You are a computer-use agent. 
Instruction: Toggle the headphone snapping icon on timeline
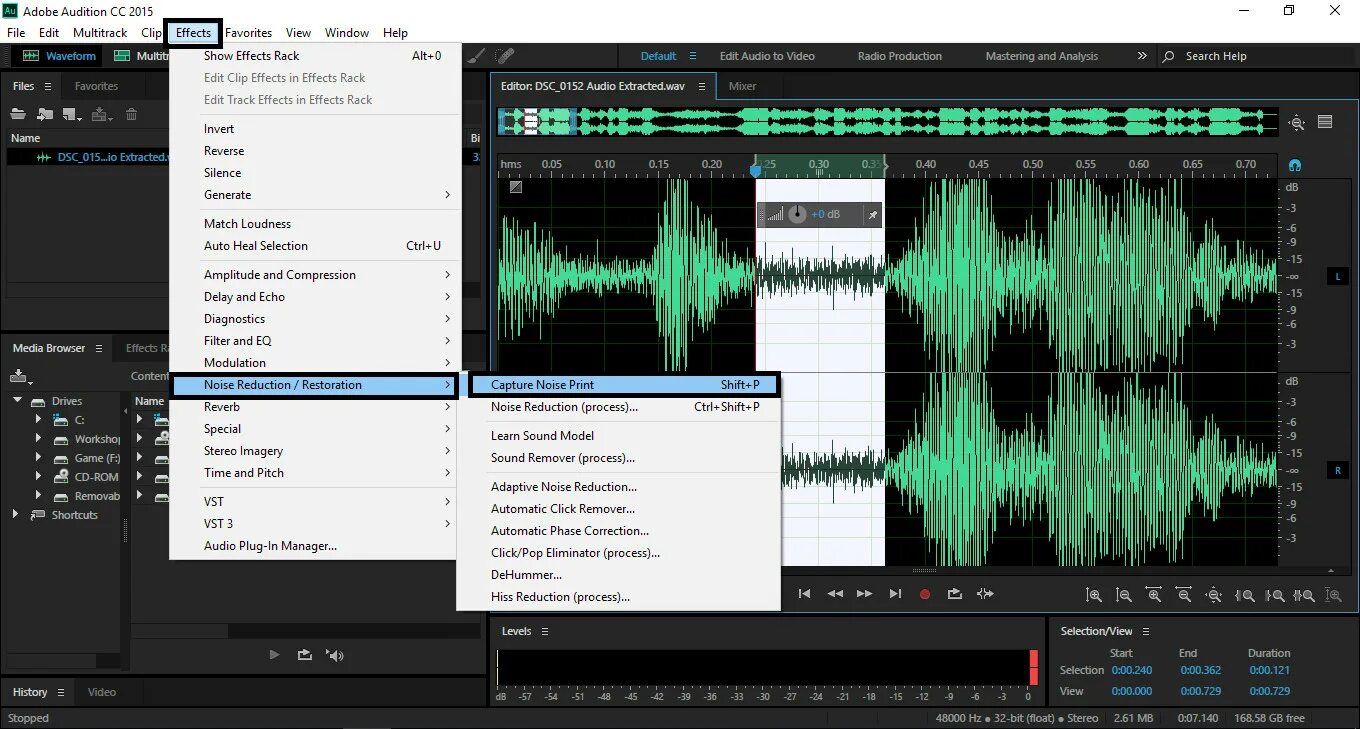[x=1296, y=165]
